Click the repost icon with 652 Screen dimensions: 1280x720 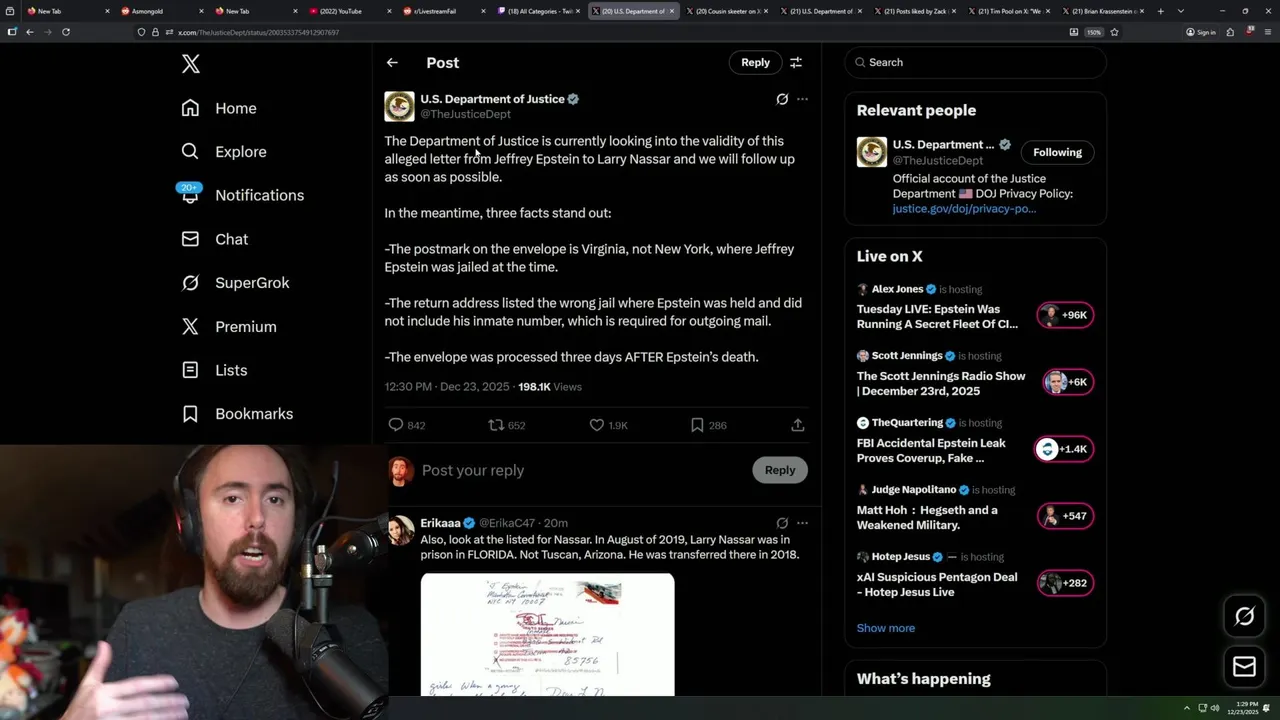point(496,425)
